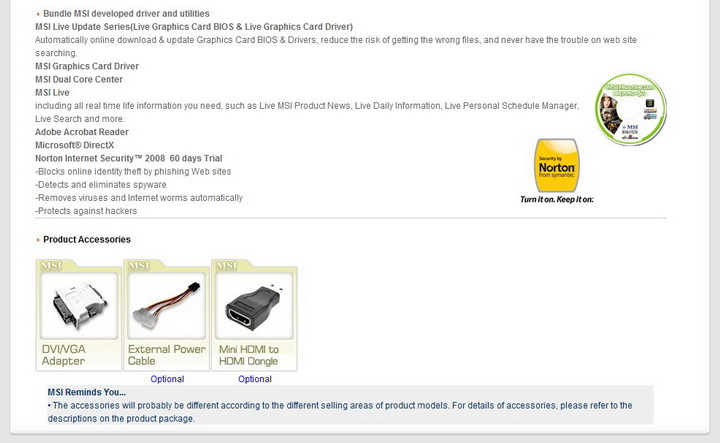The width and height of the screenshot is (720, 443).
Task: Click Optional label under External Power Cable
Action: click(x=167, y=379)
